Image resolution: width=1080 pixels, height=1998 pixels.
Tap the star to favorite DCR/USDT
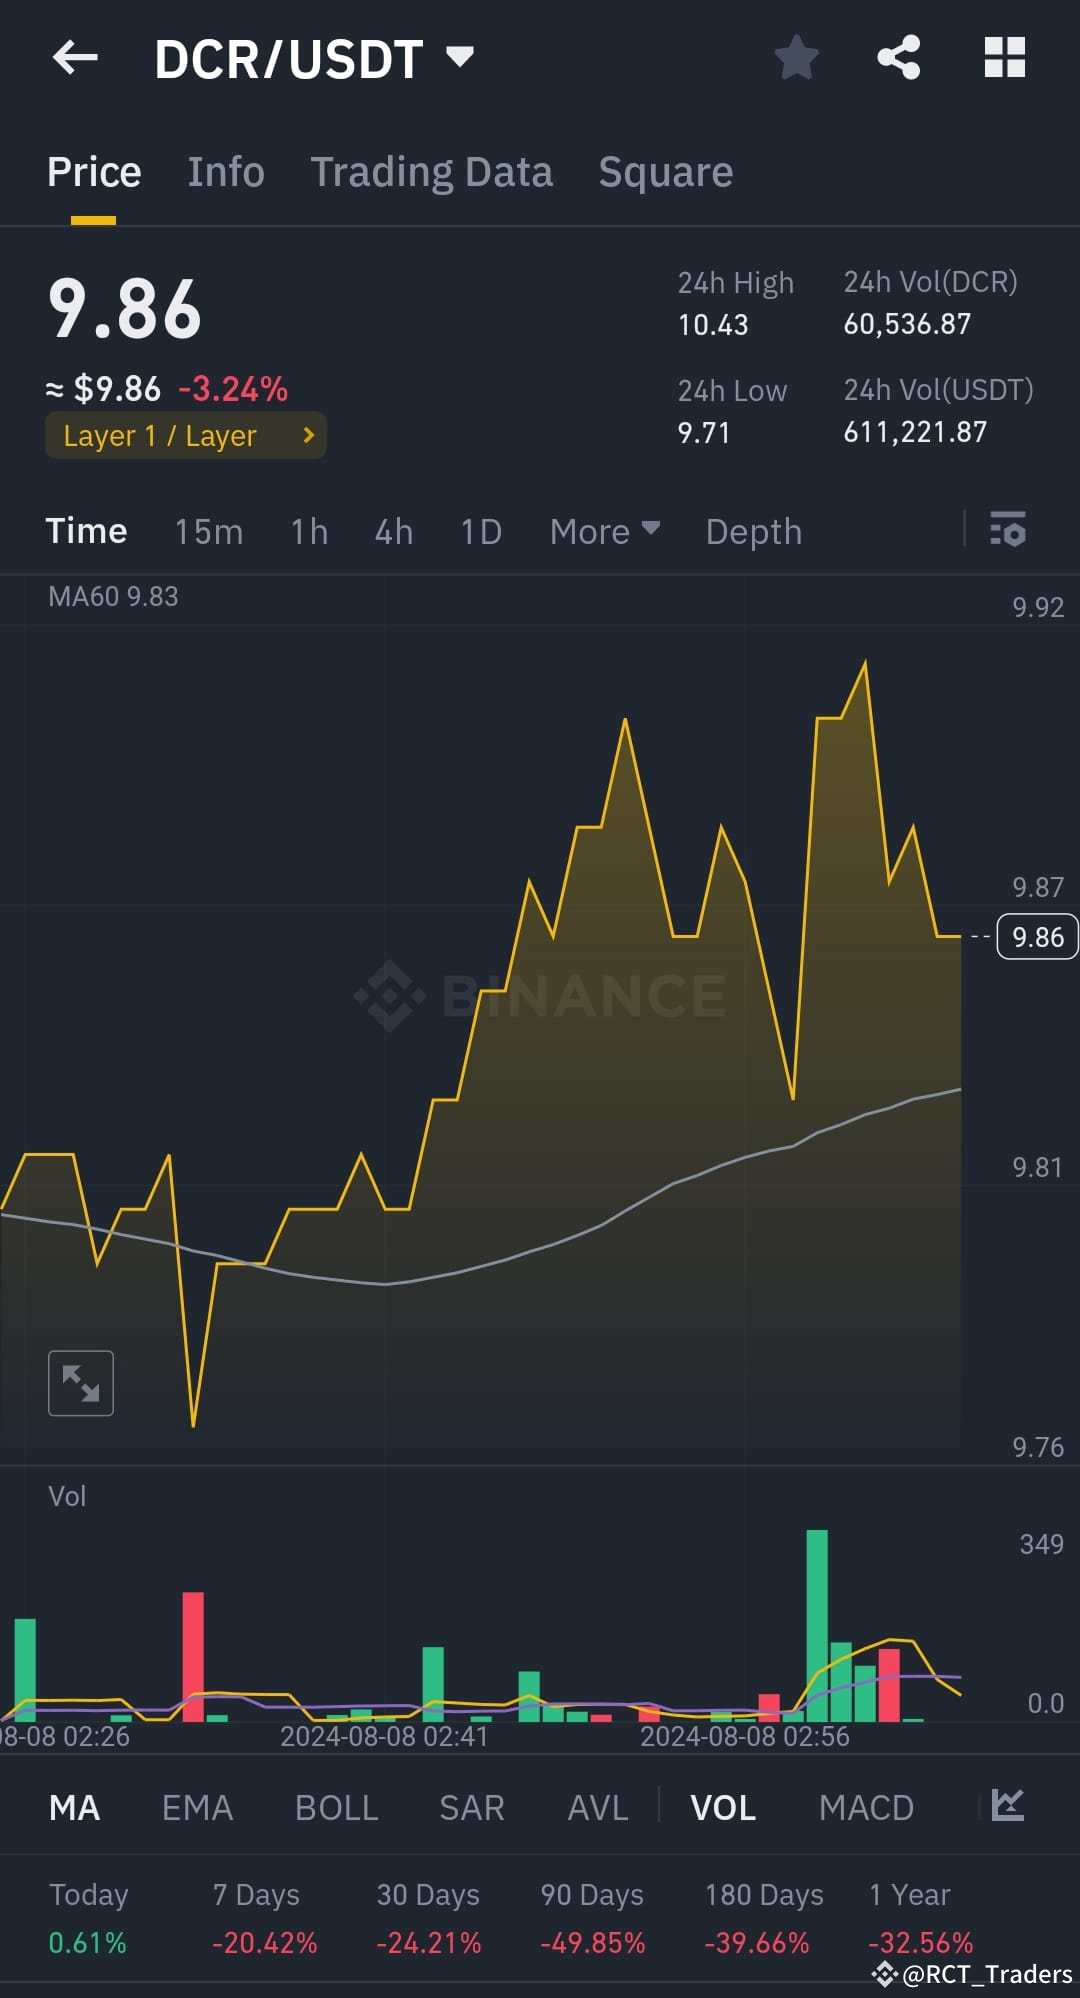coord(797,57)
